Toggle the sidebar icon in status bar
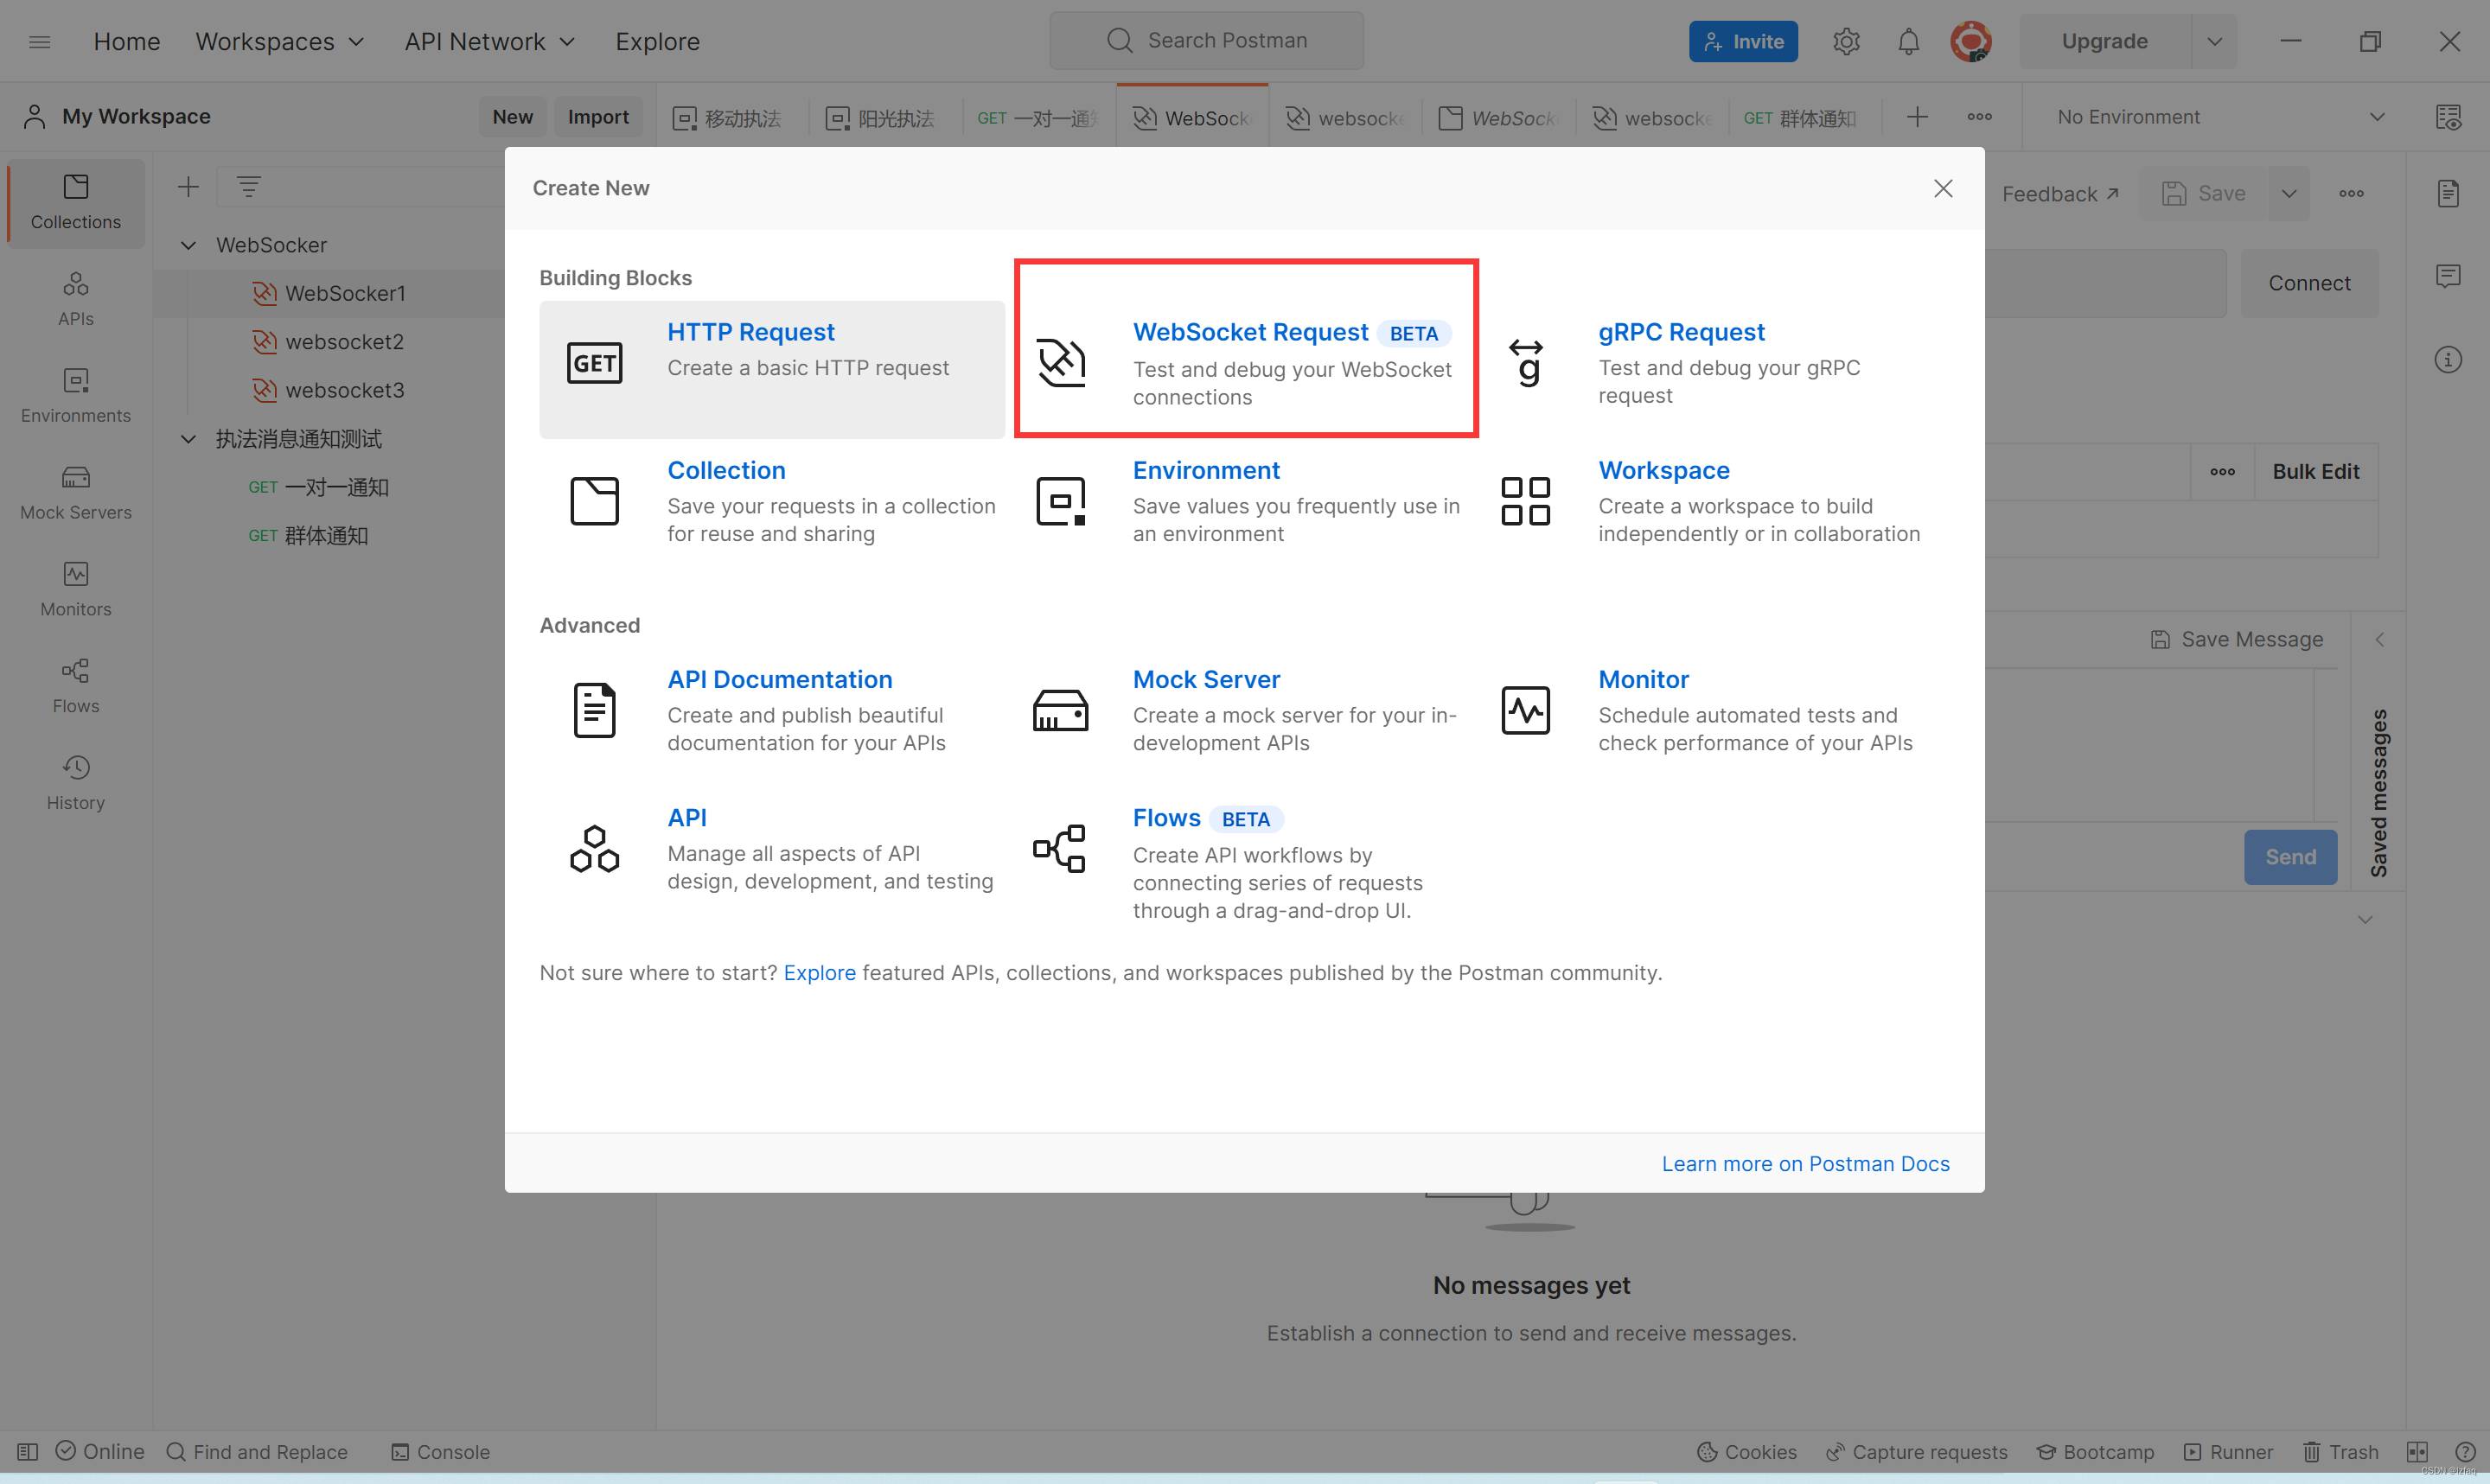Viewport: 2490px width, 1484px height. pyautogui.click(x=28, y=1451)
